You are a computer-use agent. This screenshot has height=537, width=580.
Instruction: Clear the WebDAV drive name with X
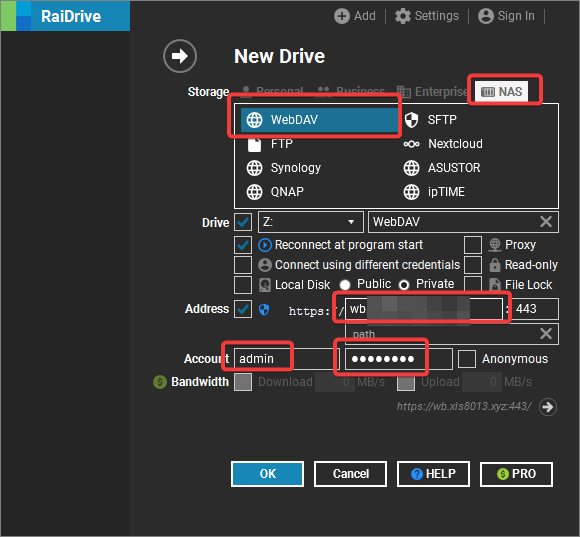click(x=546, y=222)
